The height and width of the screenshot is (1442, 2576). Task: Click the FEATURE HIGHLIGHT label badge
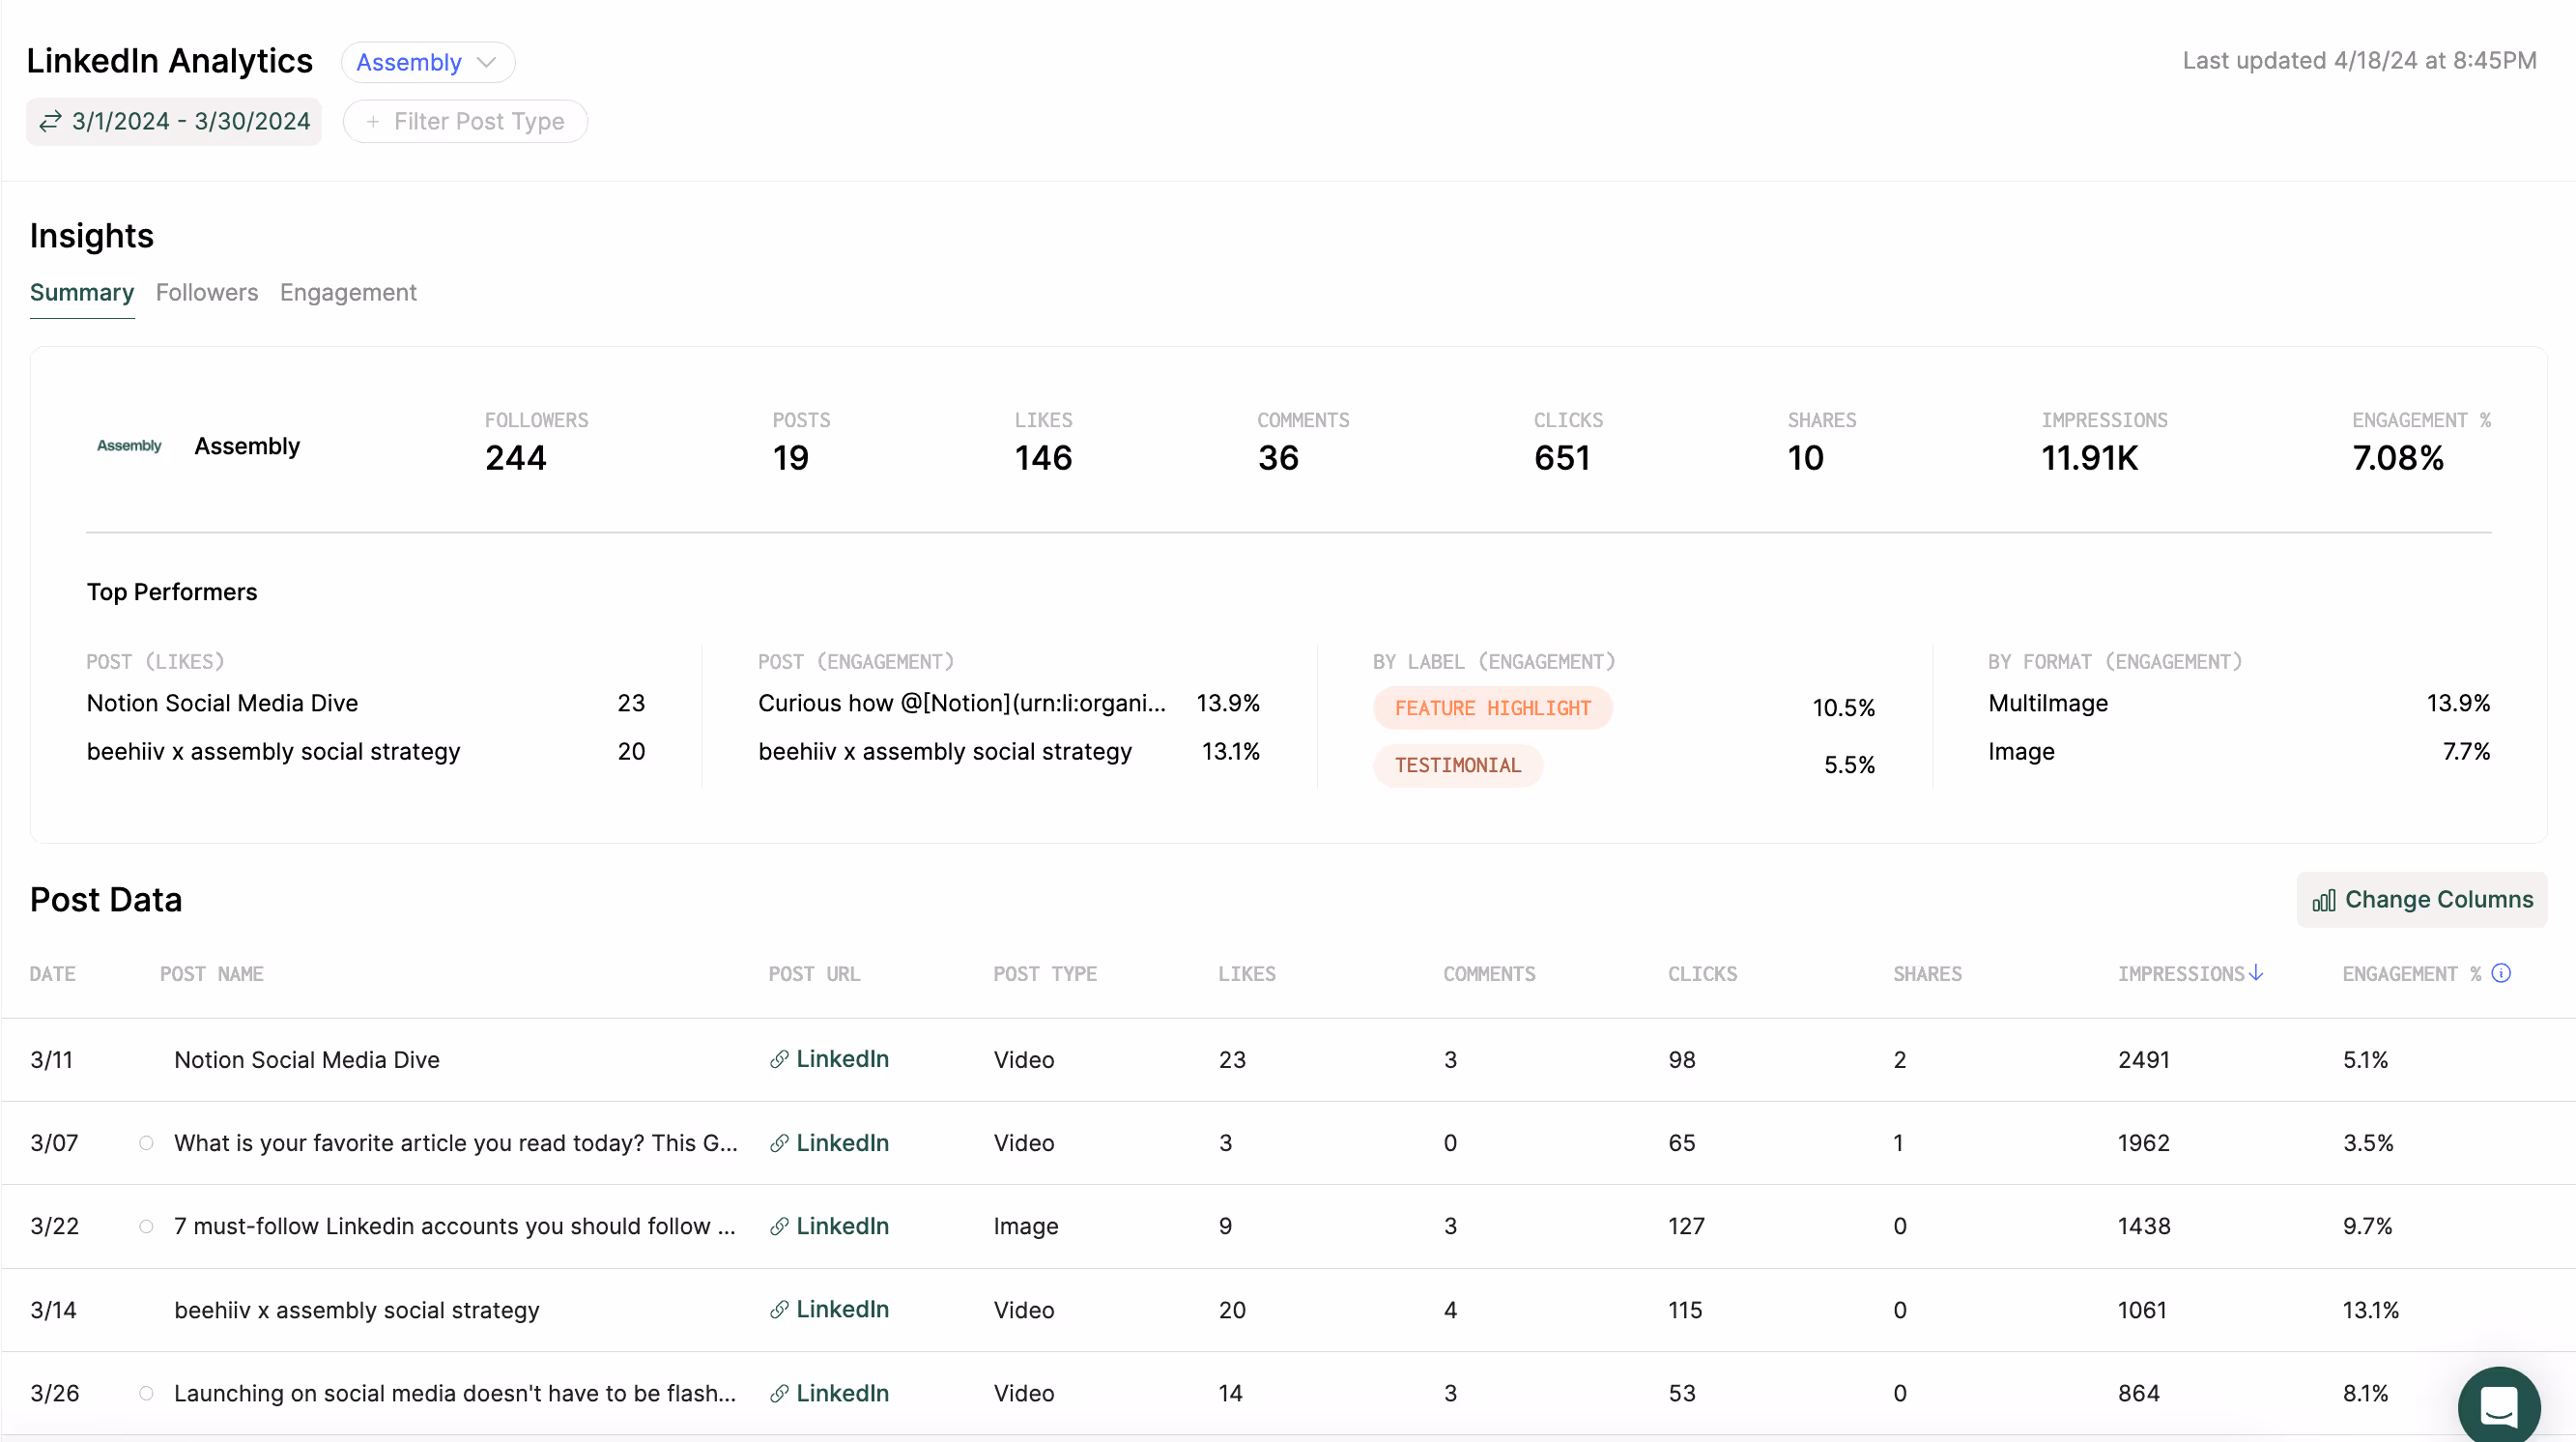pyautogui.click(x=1492, y=709)
